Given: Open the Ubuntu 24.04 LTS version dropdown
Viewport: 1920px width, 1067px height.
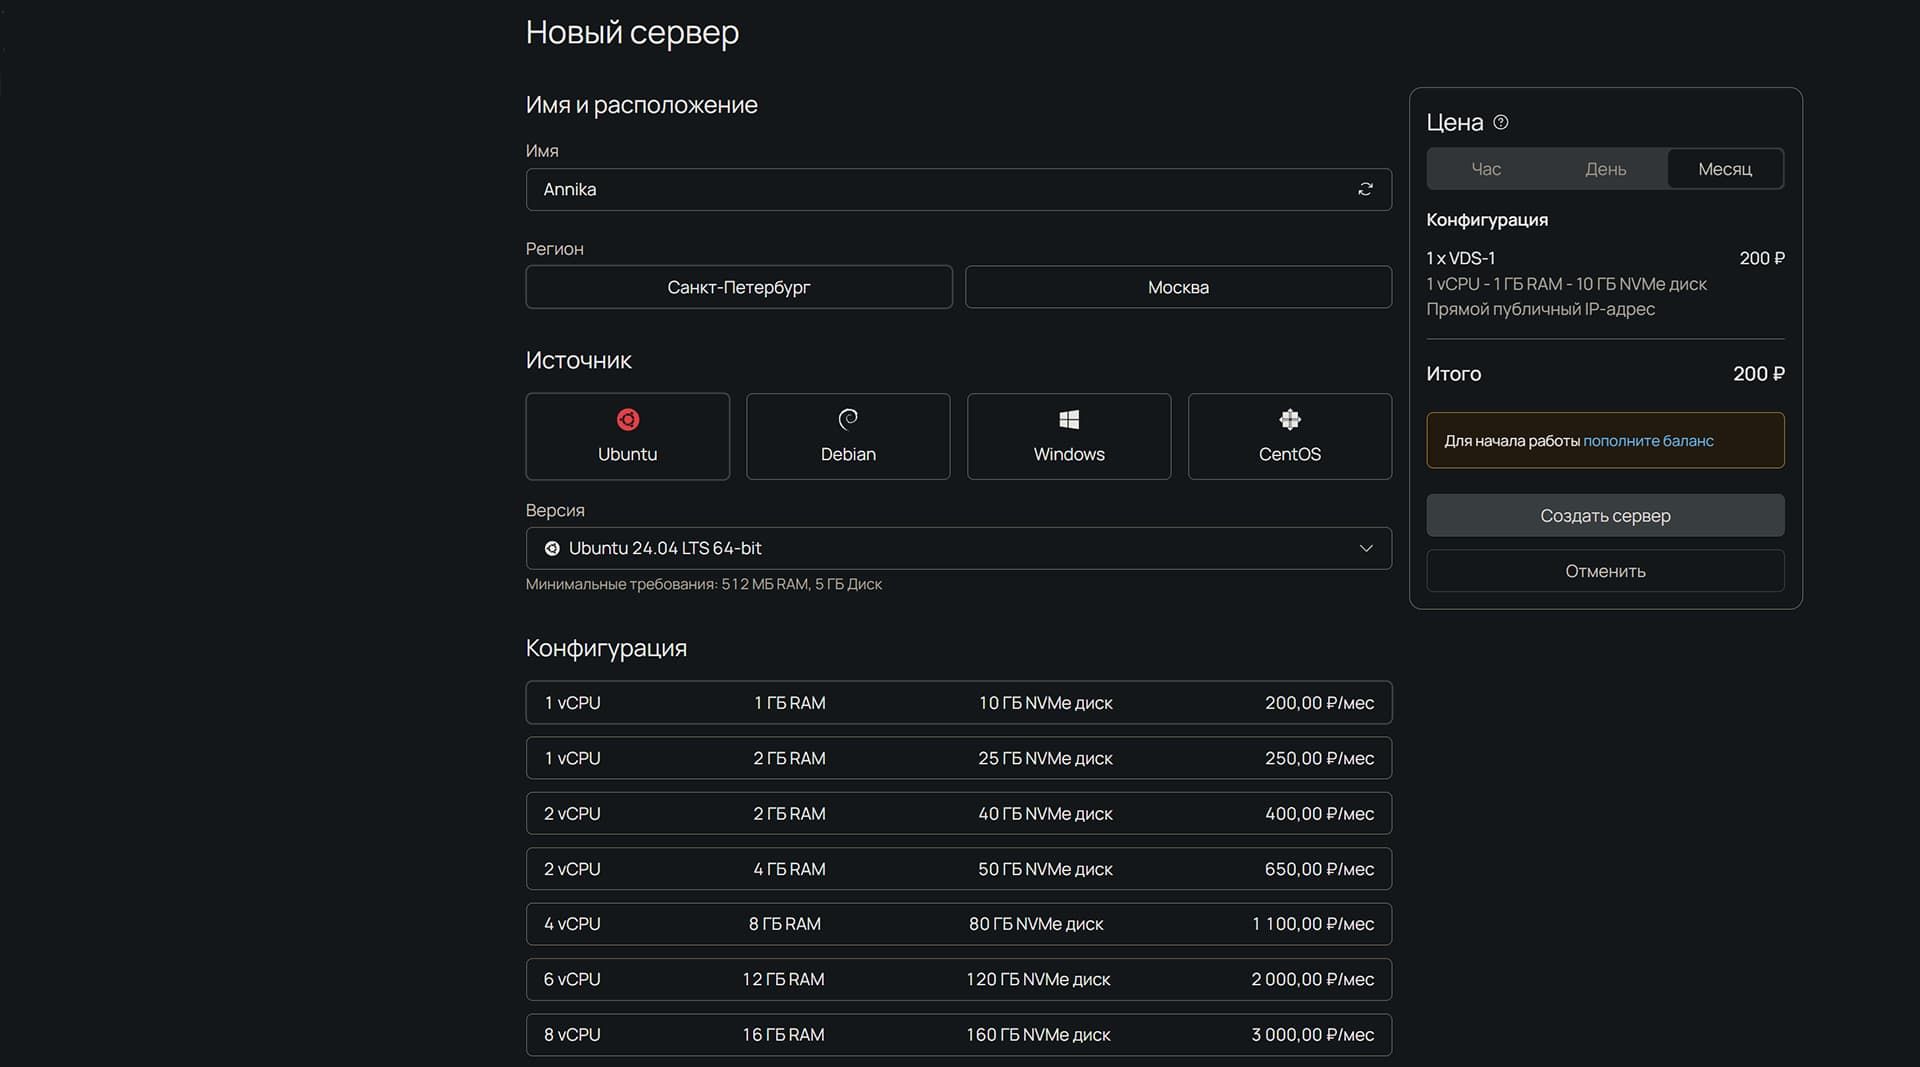Looking at the screenshot, I should [x=959, y=548].
